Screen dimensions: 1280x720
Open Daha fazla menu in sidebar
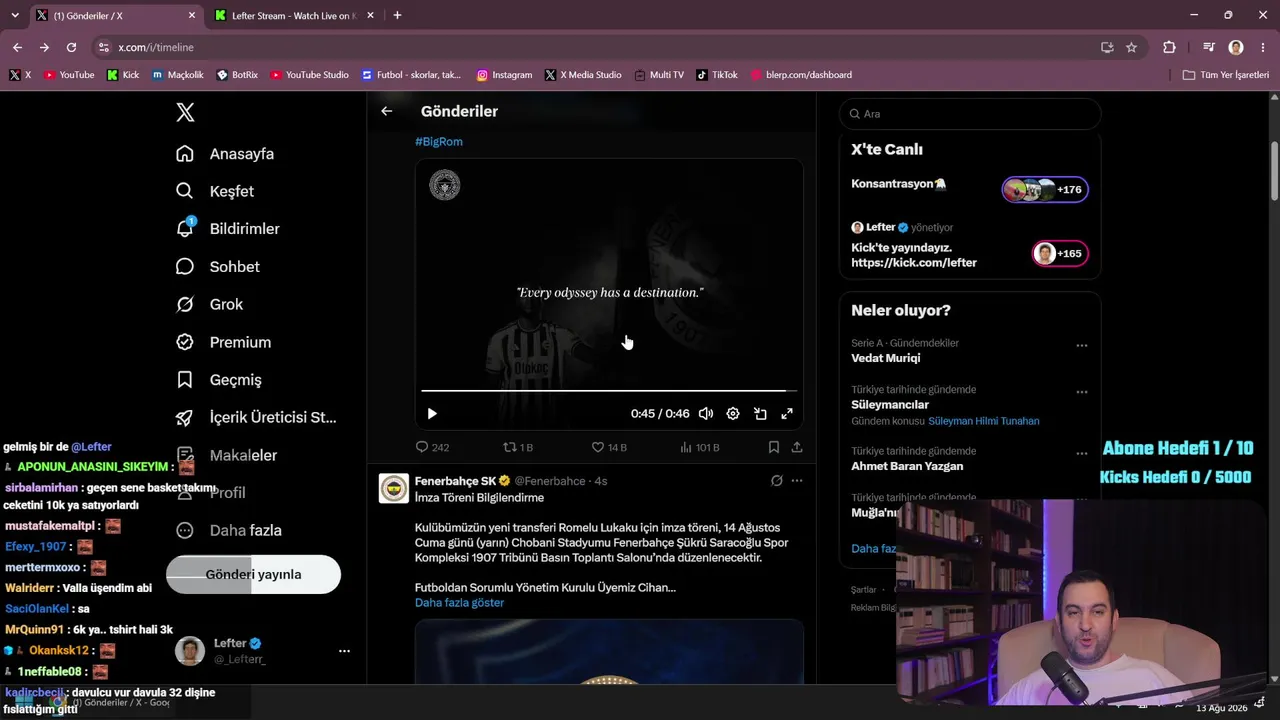229,530
